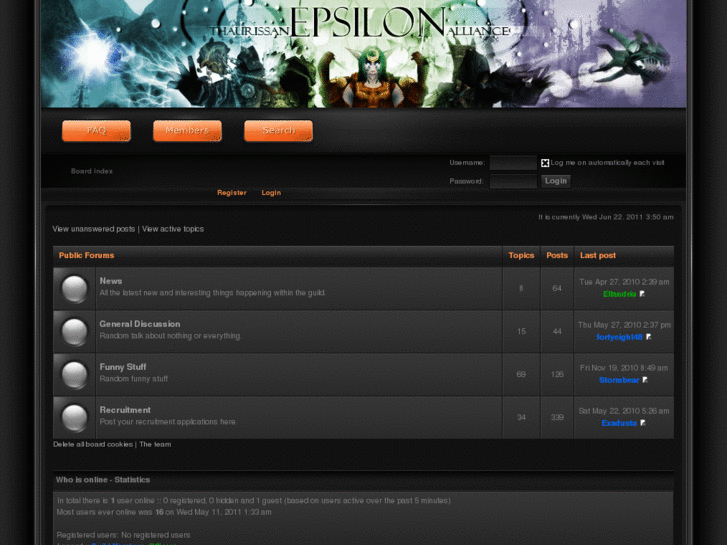Click the Who is online heading link

(82, 480)
